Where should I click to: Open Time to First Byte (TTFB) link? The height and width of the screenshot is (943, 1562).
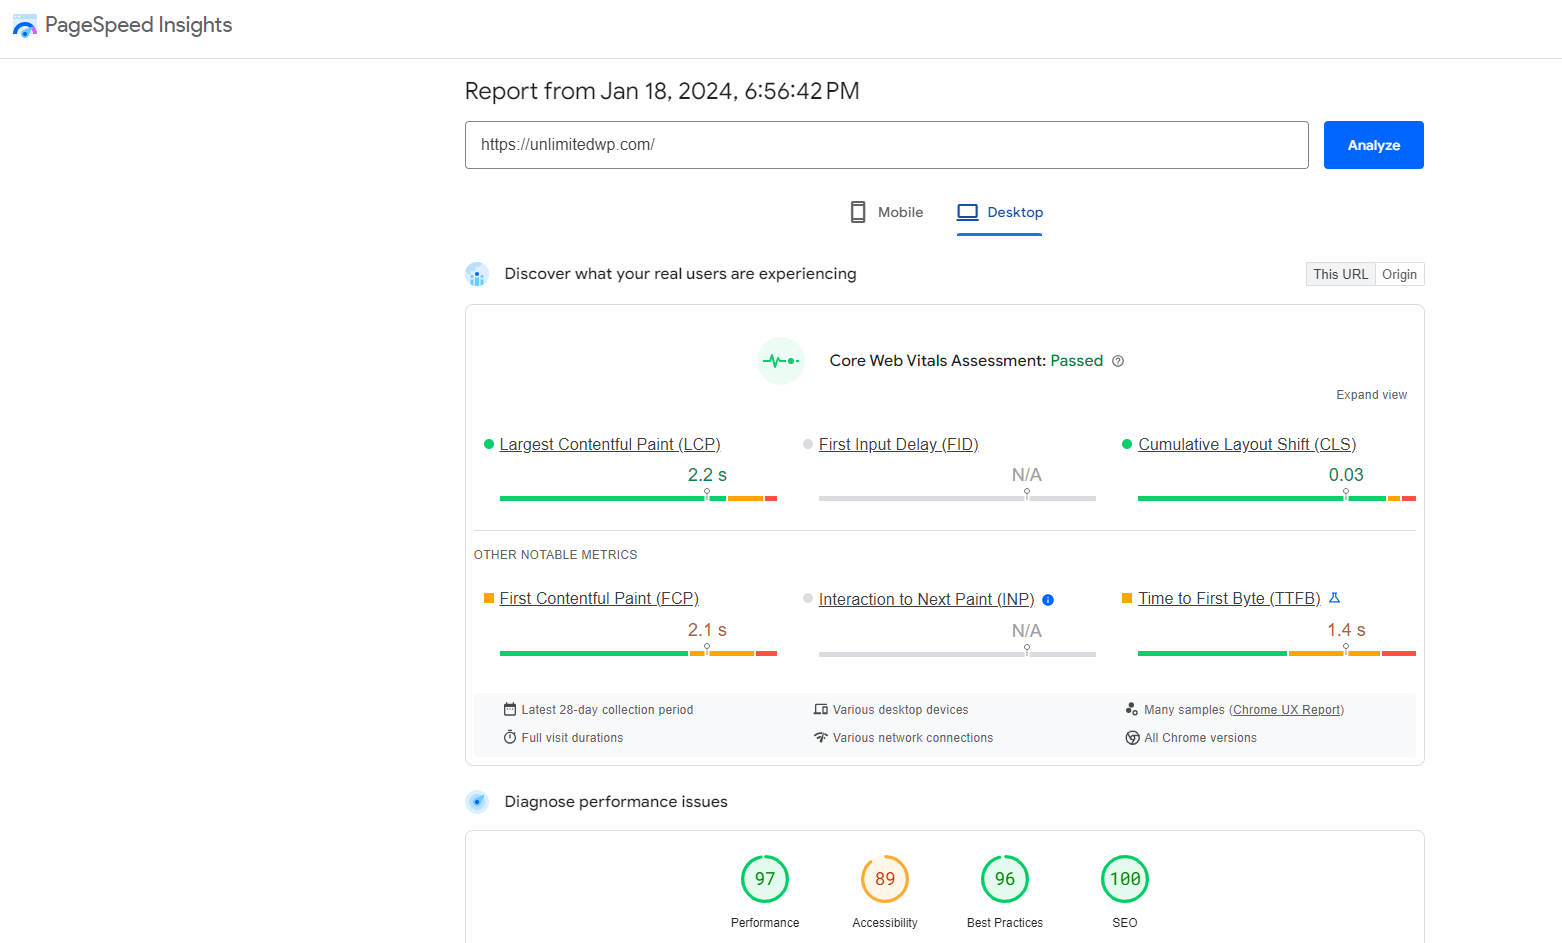1229,599
